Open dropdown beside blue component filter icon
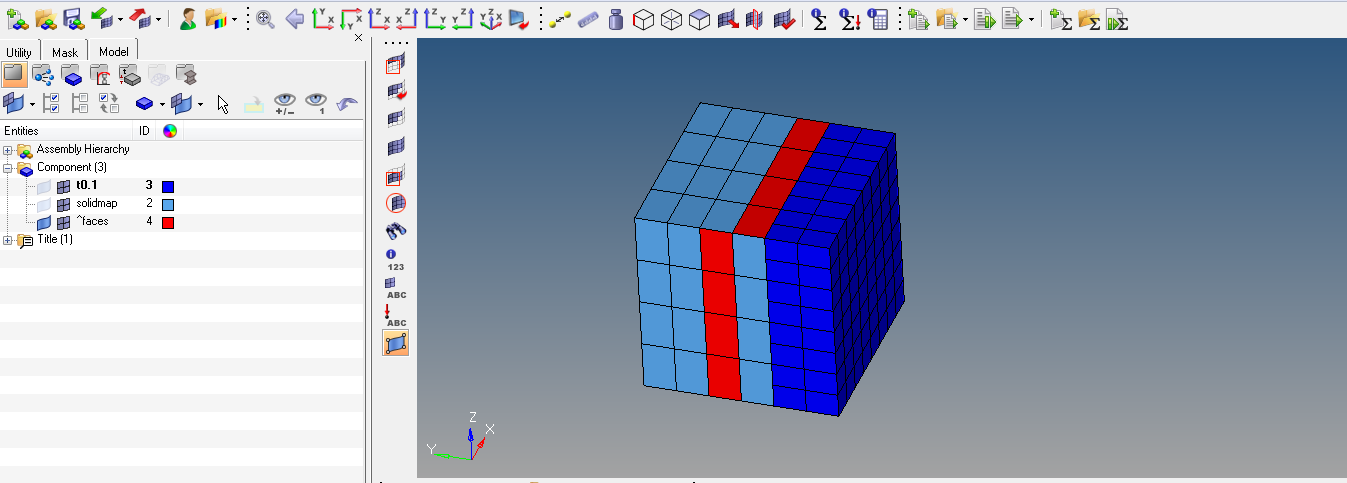 [x=161, y=104]
